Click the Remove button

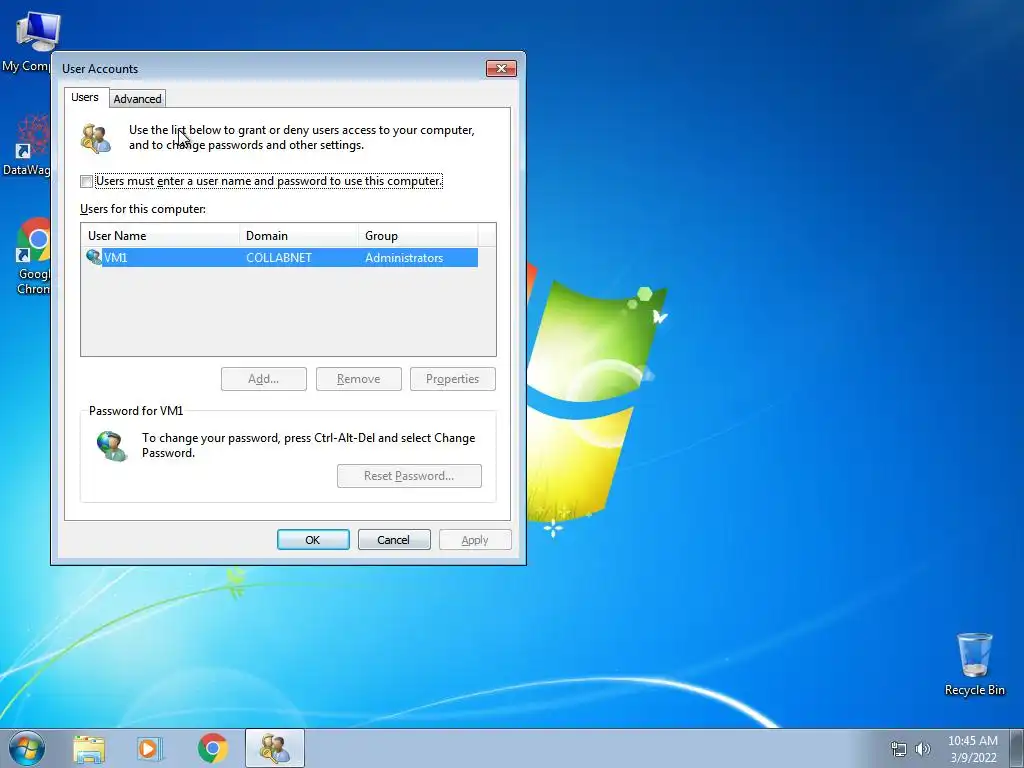coord(359,379)
